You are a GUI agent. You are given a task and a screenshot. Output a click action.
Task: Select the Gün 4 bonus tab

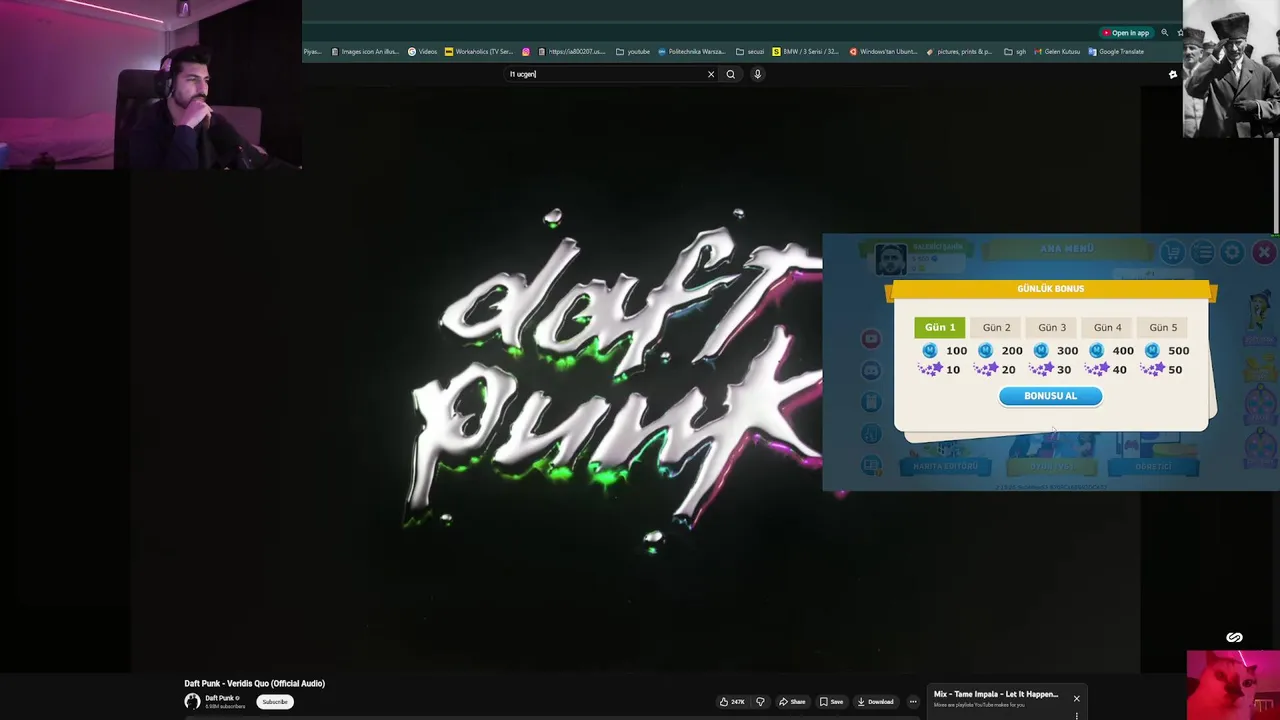[x=1107, y=327]
